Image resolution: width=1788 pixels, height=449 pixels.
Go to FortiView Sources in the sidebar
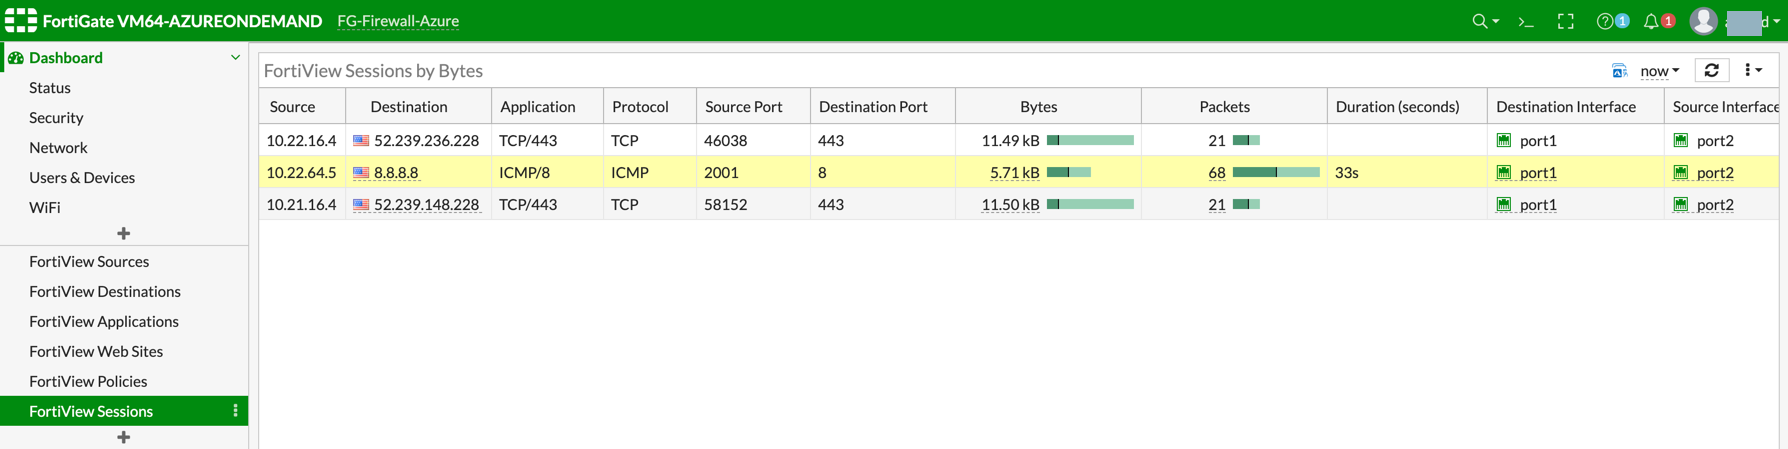(x=89, y=261)
